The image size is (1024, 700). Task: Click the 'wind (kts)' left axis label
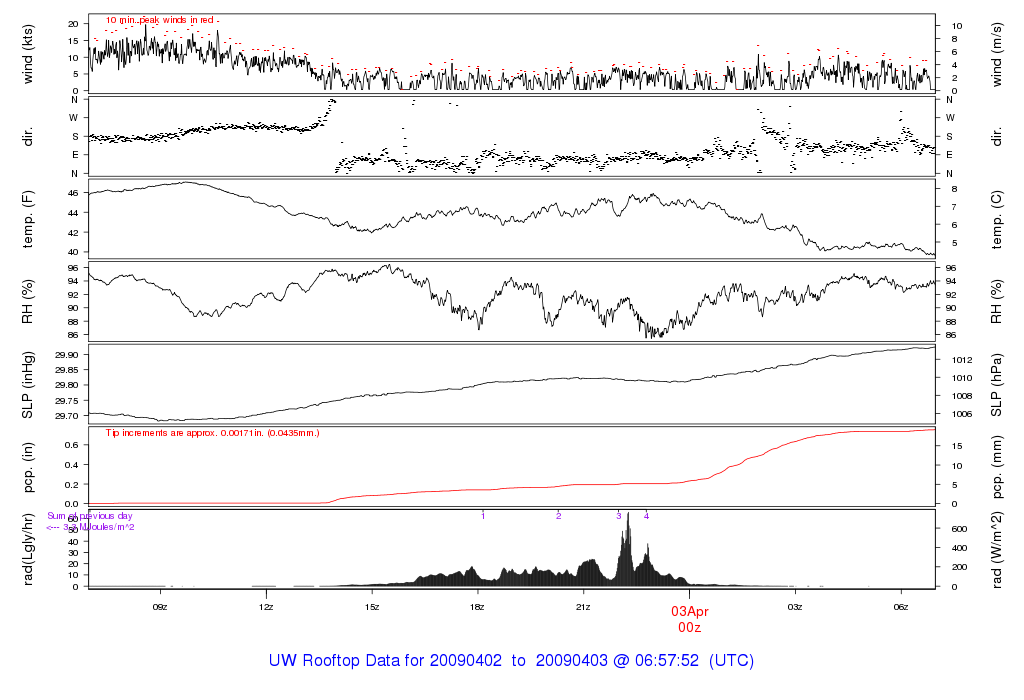coord(27,54)
